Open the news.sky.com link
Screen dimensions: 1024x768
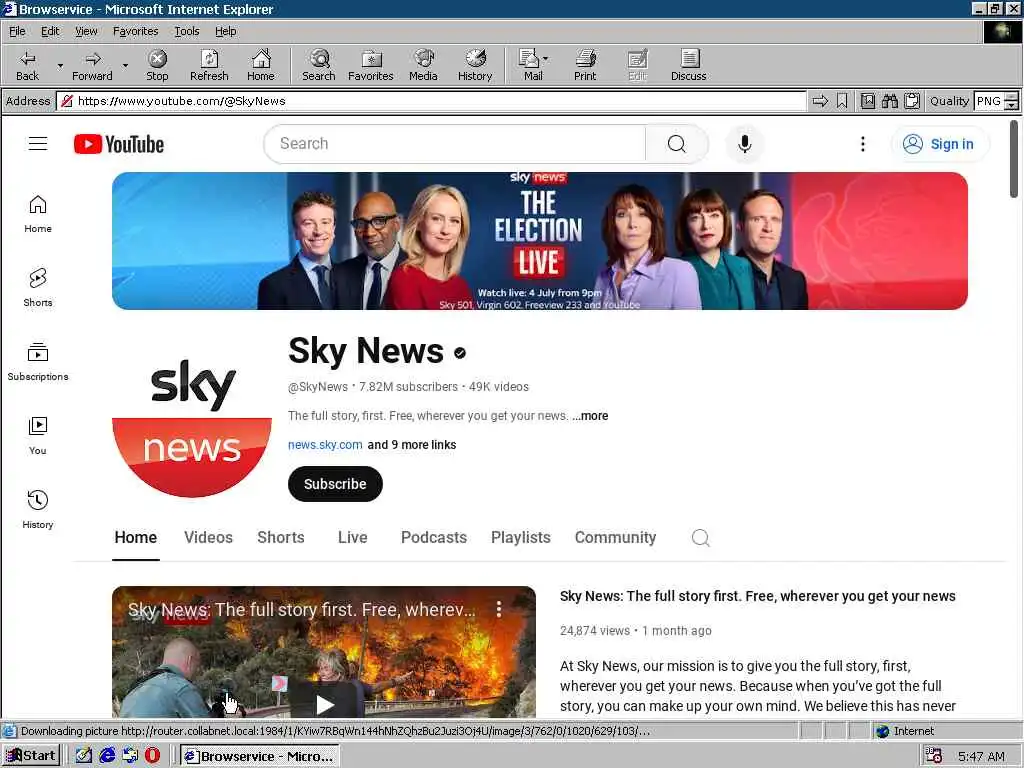[x=325, y=445]
